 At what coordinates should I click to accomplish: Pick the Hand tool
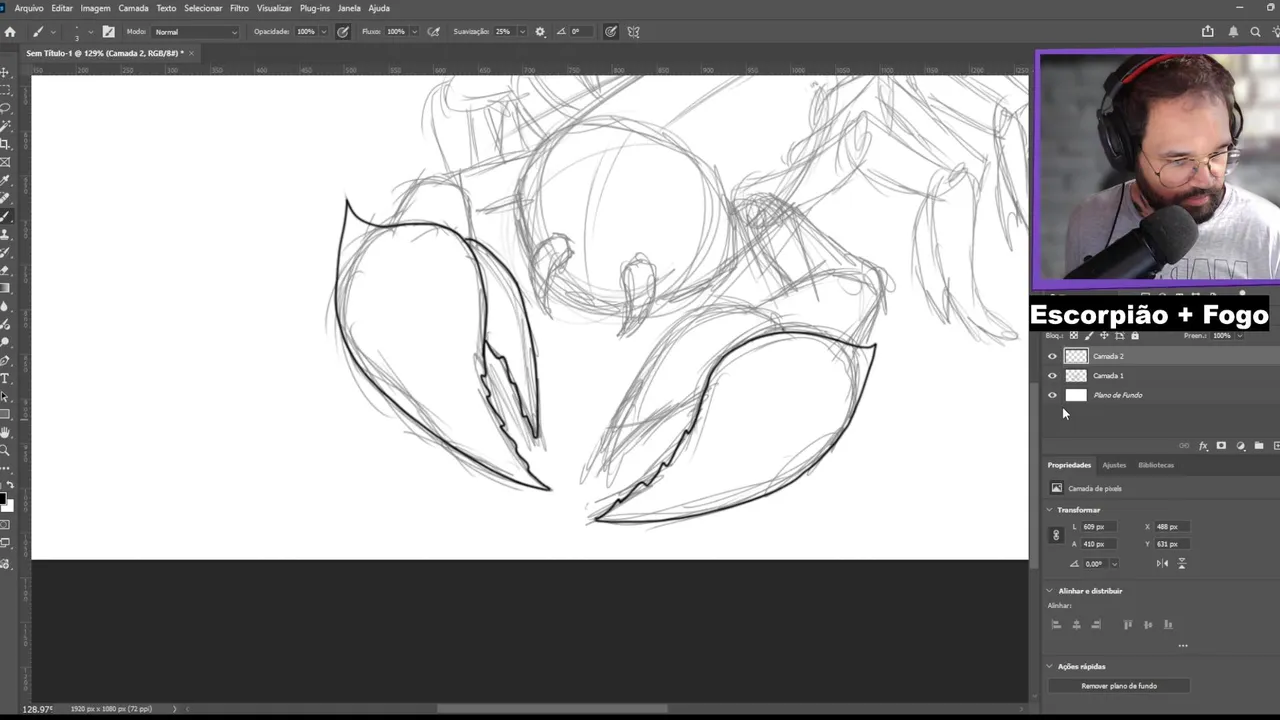[x=5, y=433]
